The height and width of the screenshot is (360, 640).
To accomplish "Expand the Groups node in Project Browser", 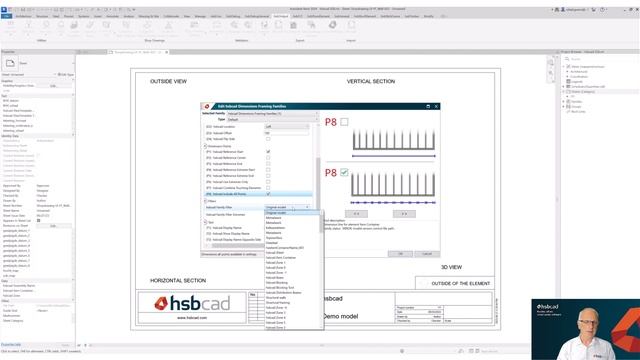I will tap(564, 106).
